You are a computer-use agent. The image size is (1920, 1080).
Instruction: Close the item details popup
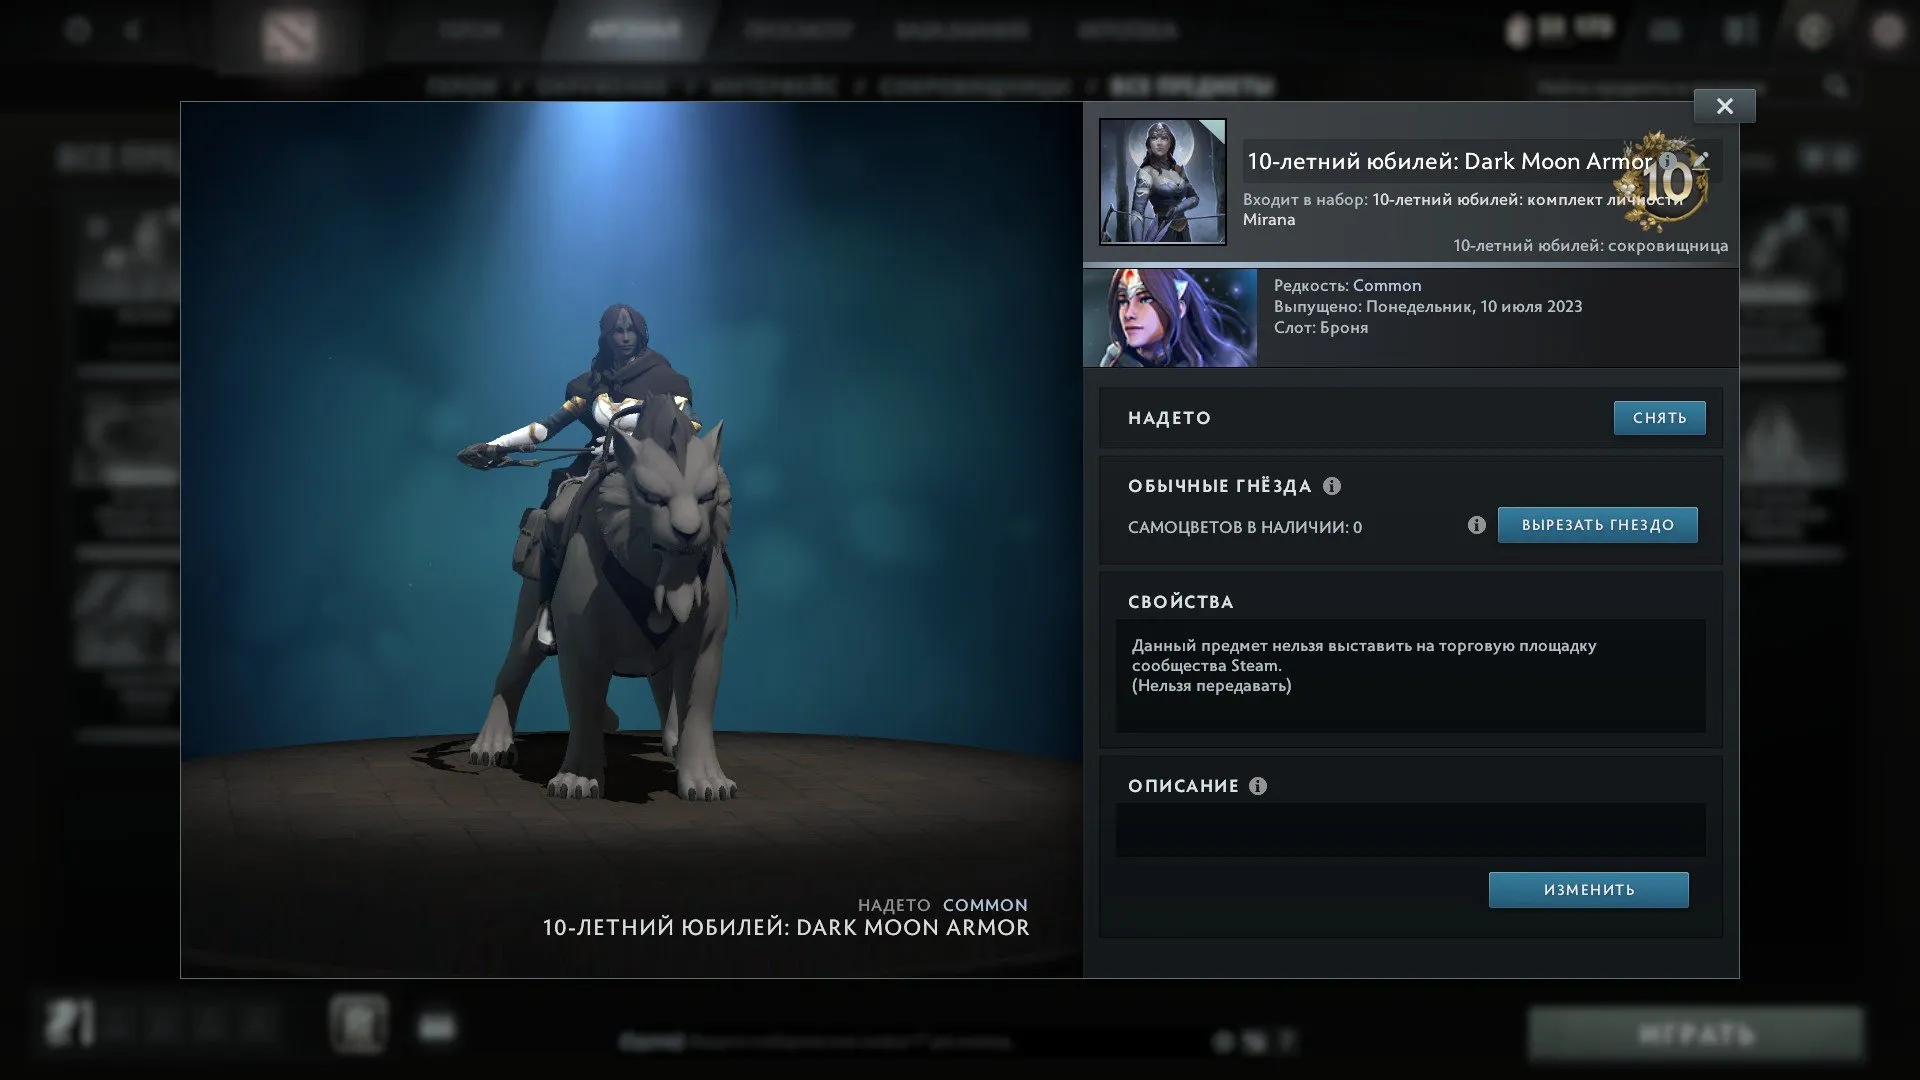click(x=1724, y=106)
